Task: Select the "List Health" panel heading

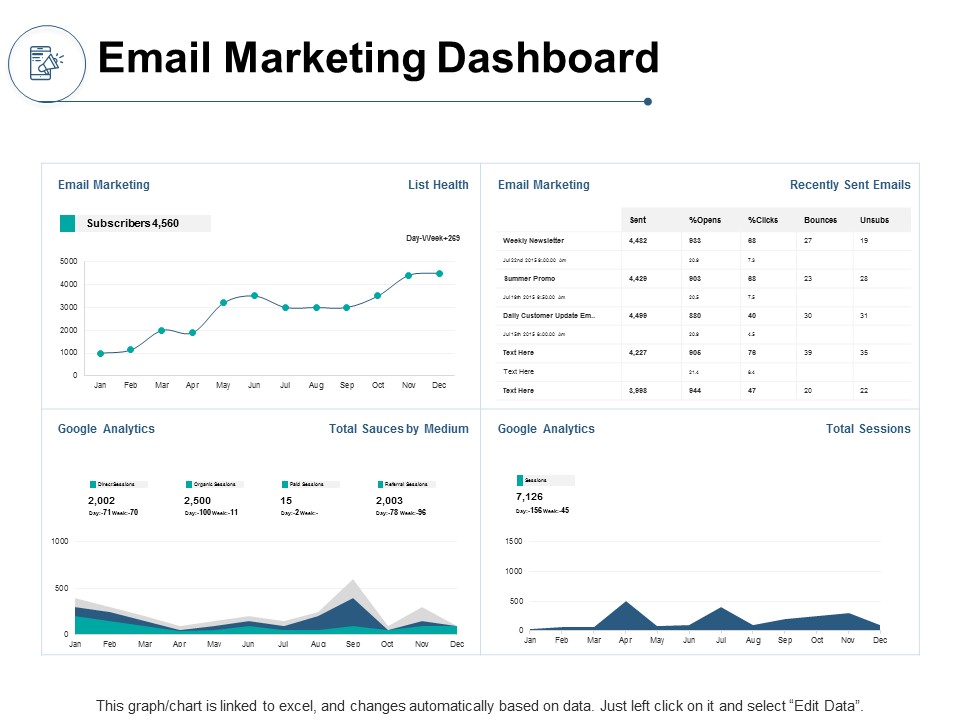Action: 438,185
